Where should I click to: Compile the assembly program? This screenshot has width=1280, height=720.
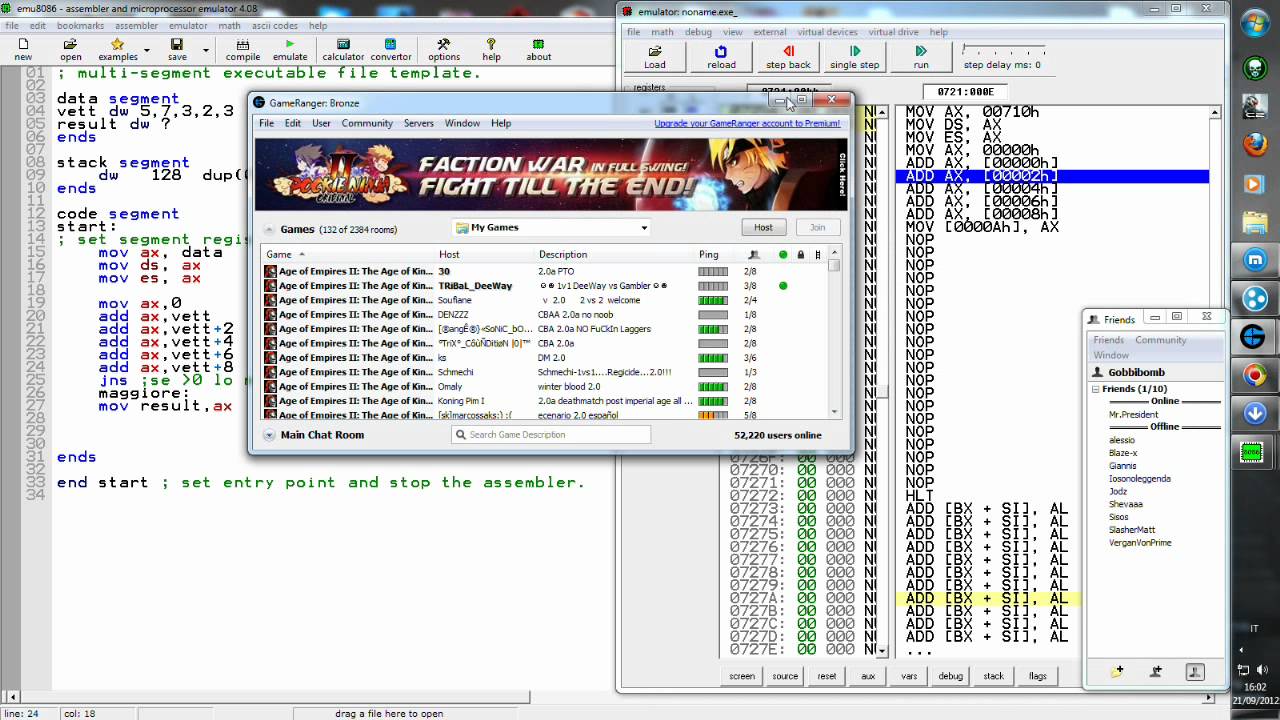242,50
